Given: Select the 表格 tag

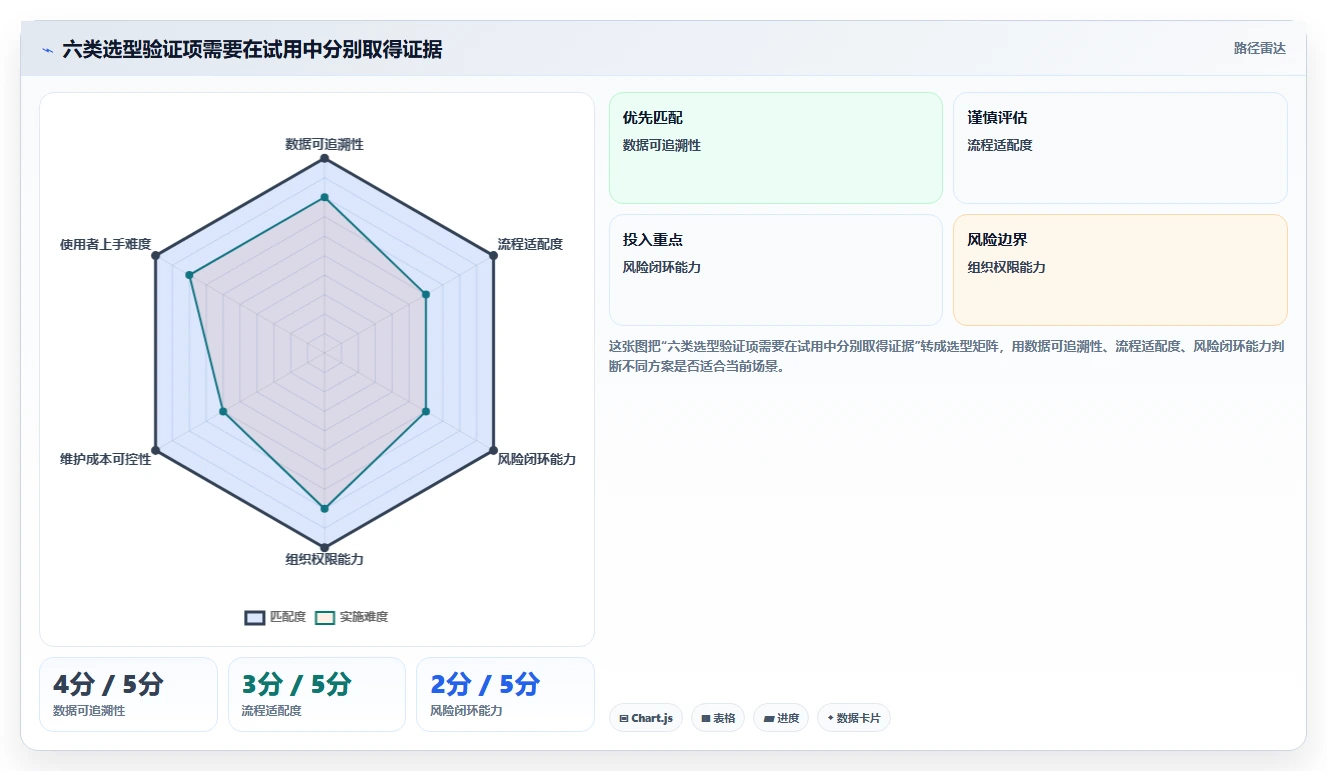Looking at the screenshot, I should click(718, 718).
